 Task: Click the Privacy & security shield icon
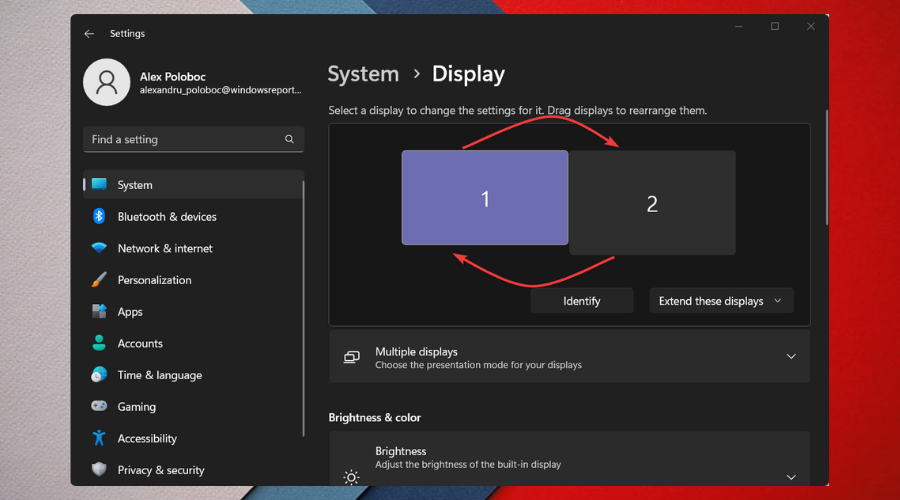click(x=99, y=469)
